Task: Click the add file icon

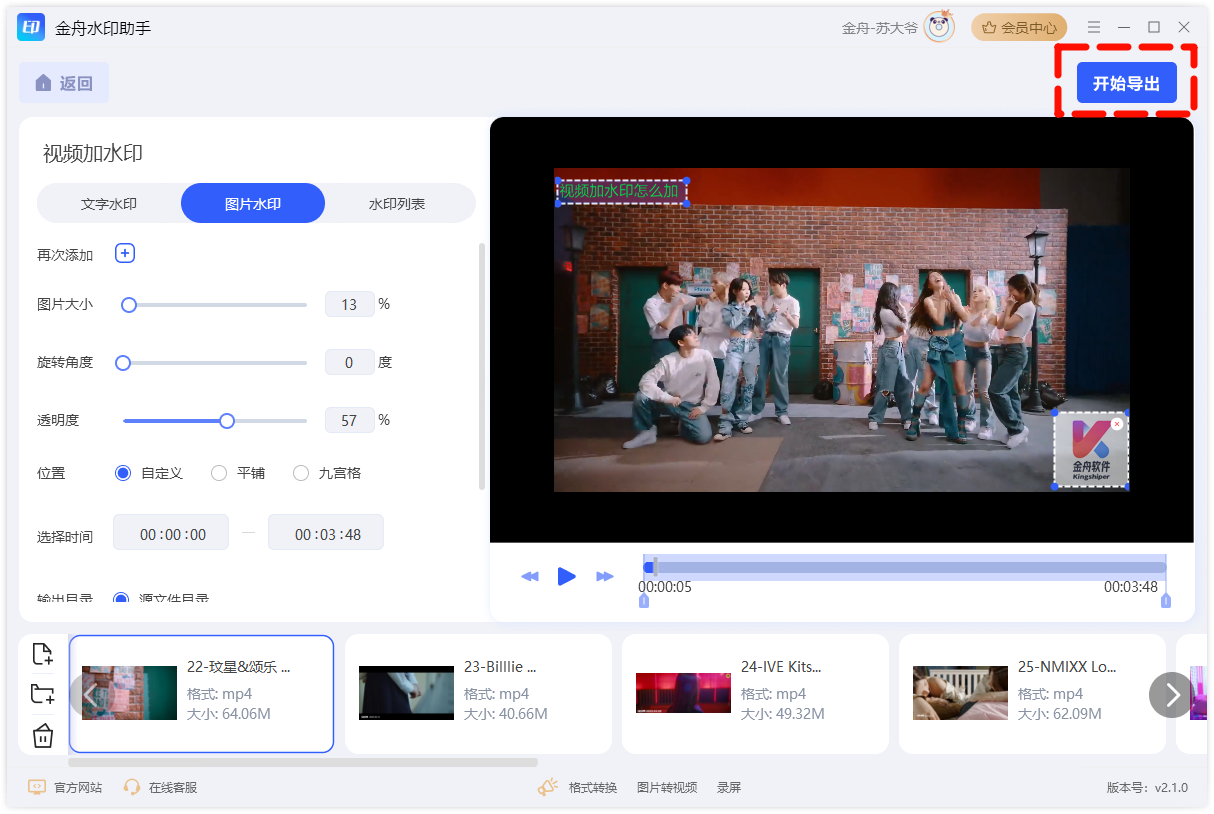Action: pyautogui.click(x=42, y=655)
